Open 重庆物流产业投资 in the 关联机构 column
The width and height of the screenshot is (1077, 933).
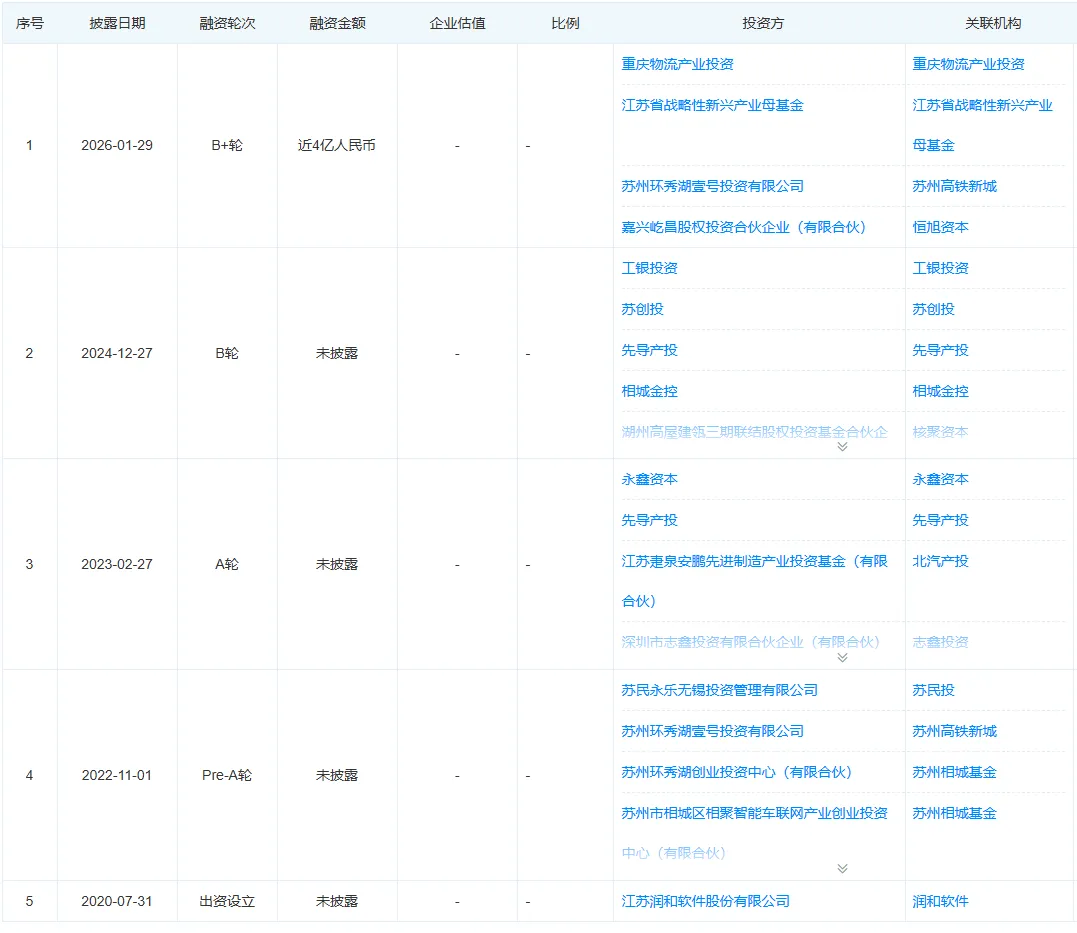(968, 64)
